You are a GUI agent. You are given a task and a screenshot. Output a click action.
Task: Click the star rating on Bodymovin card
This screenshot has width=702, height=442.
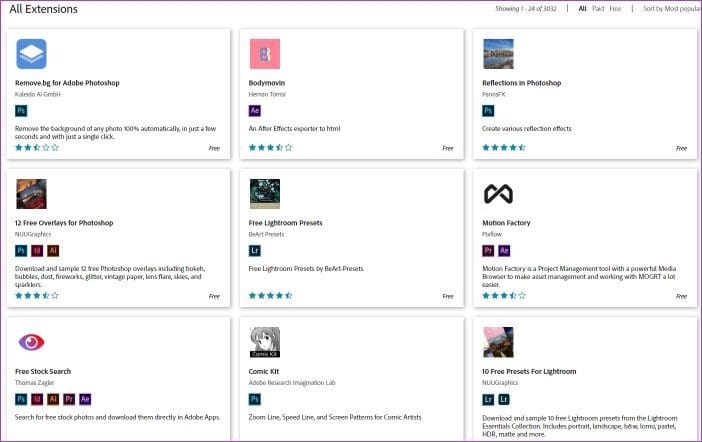270,147
